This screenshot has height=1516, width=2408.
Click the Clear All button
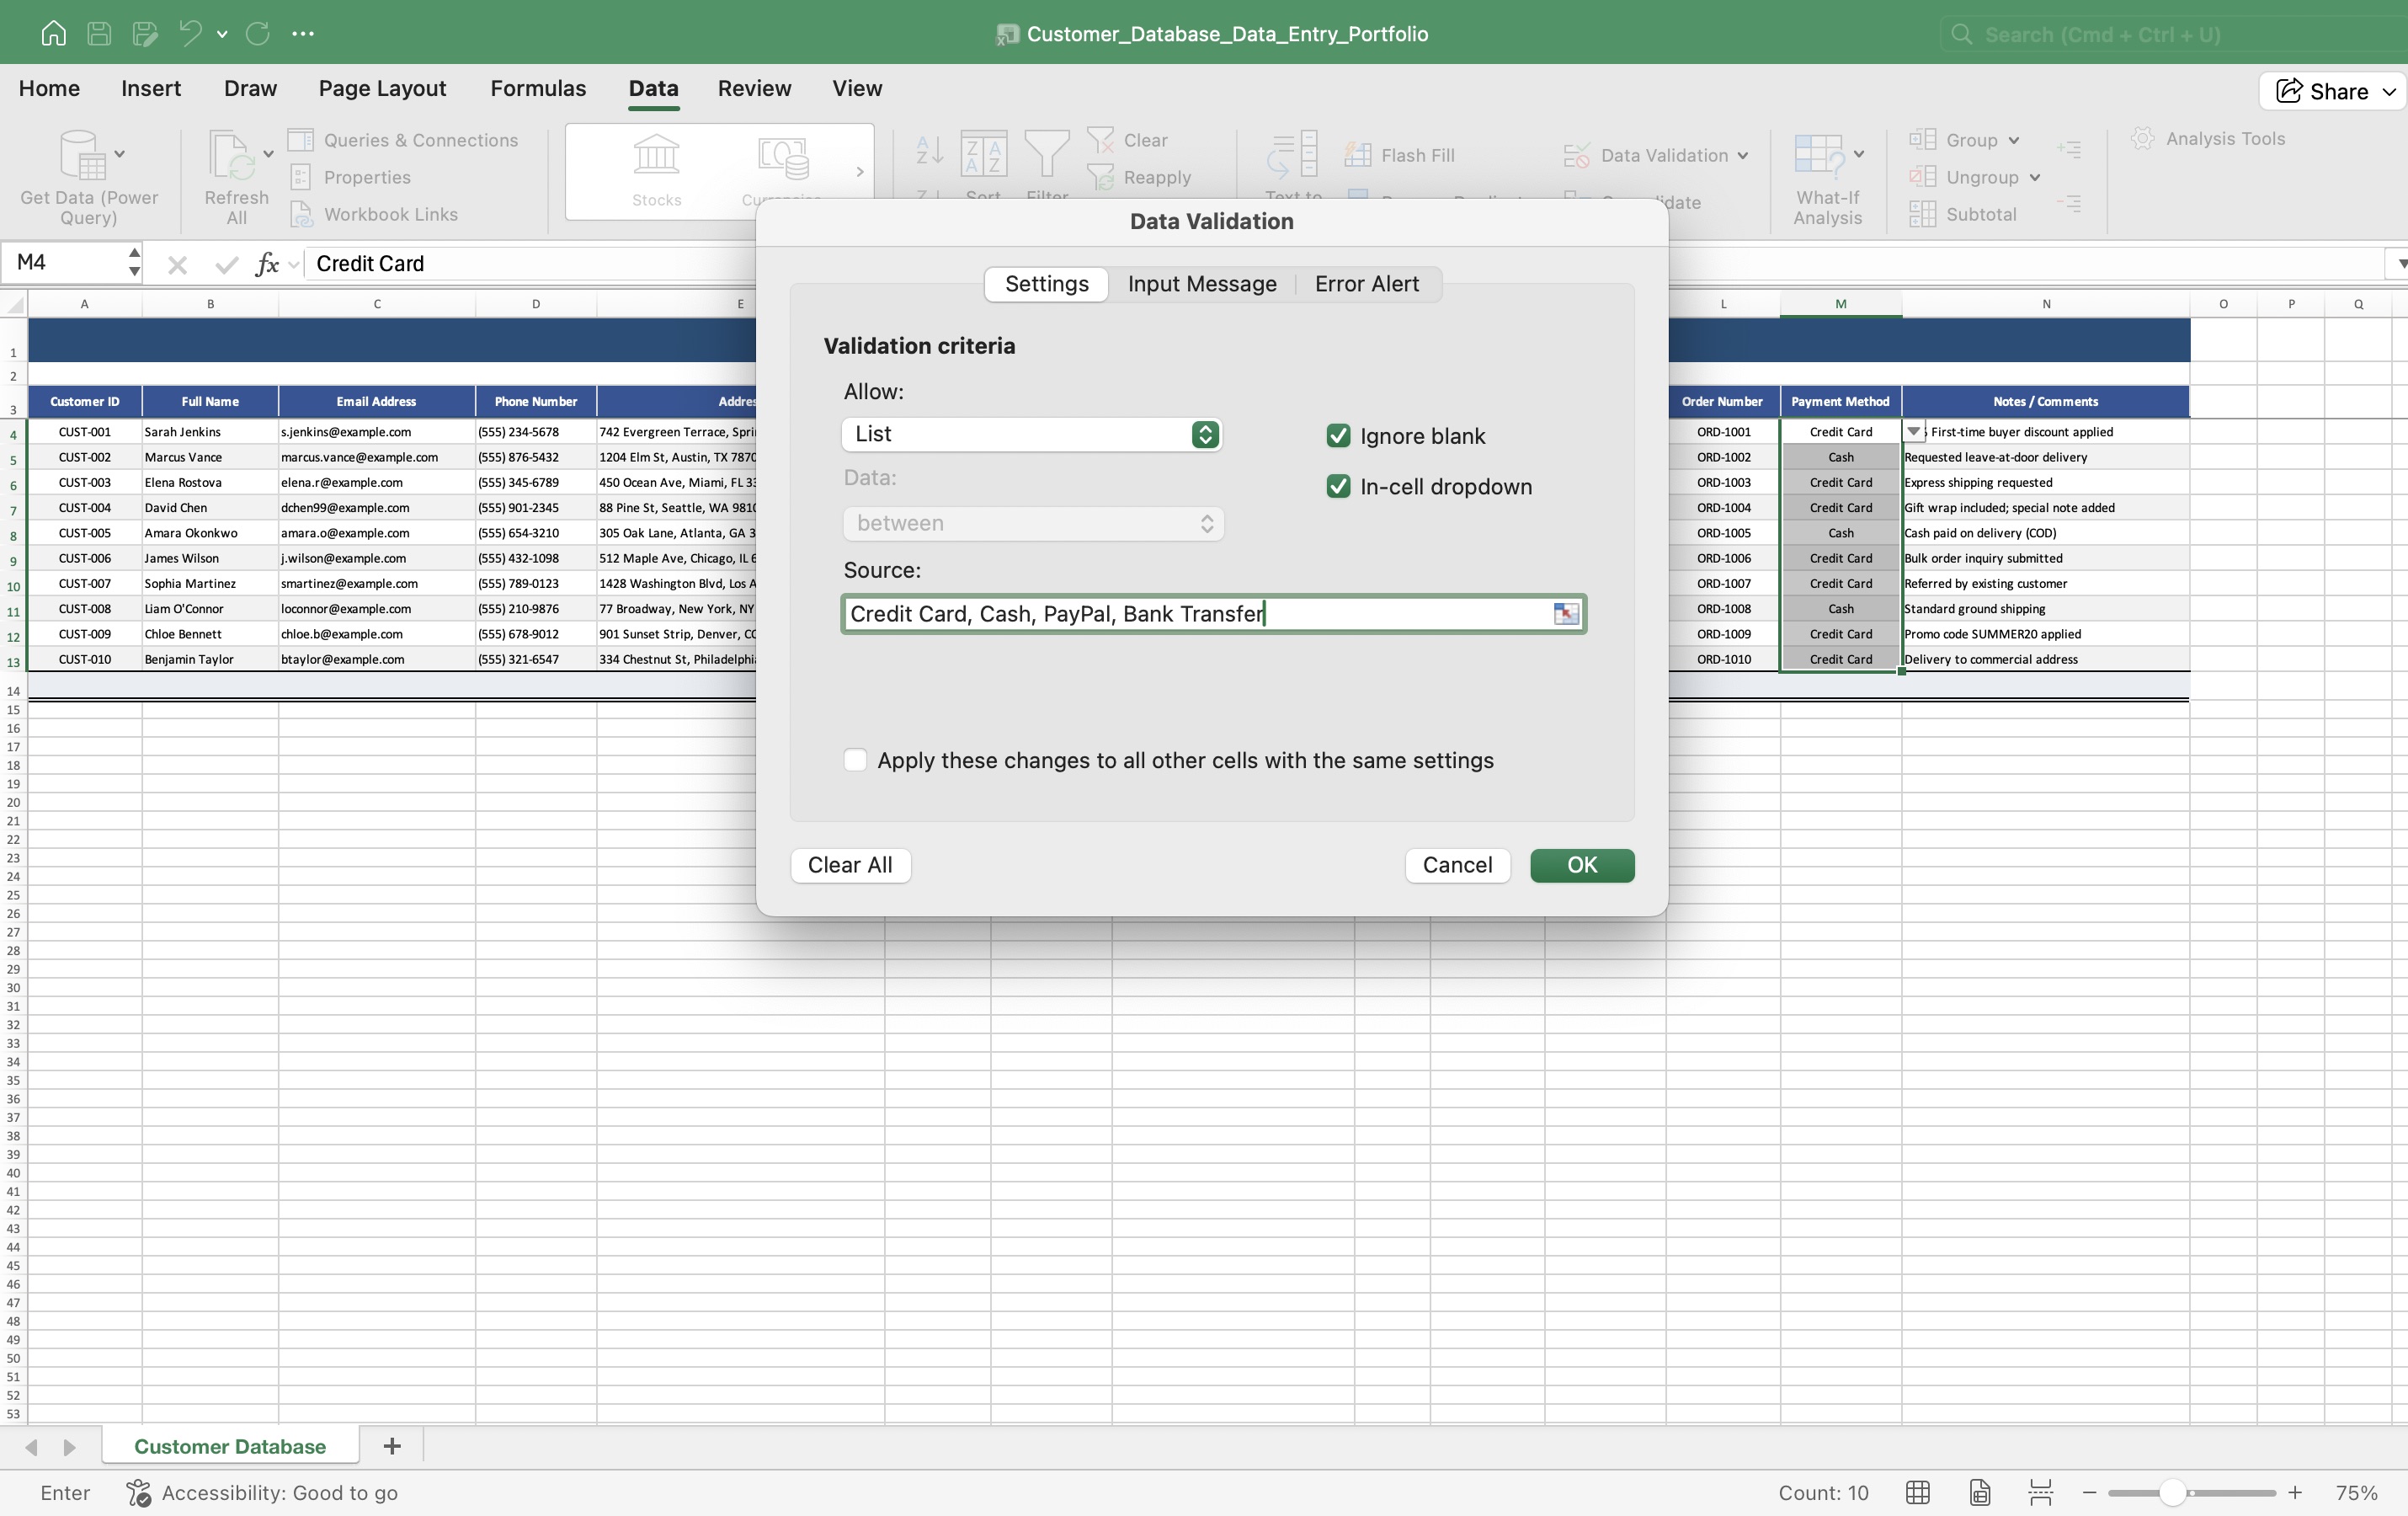(x=850, y=865)
